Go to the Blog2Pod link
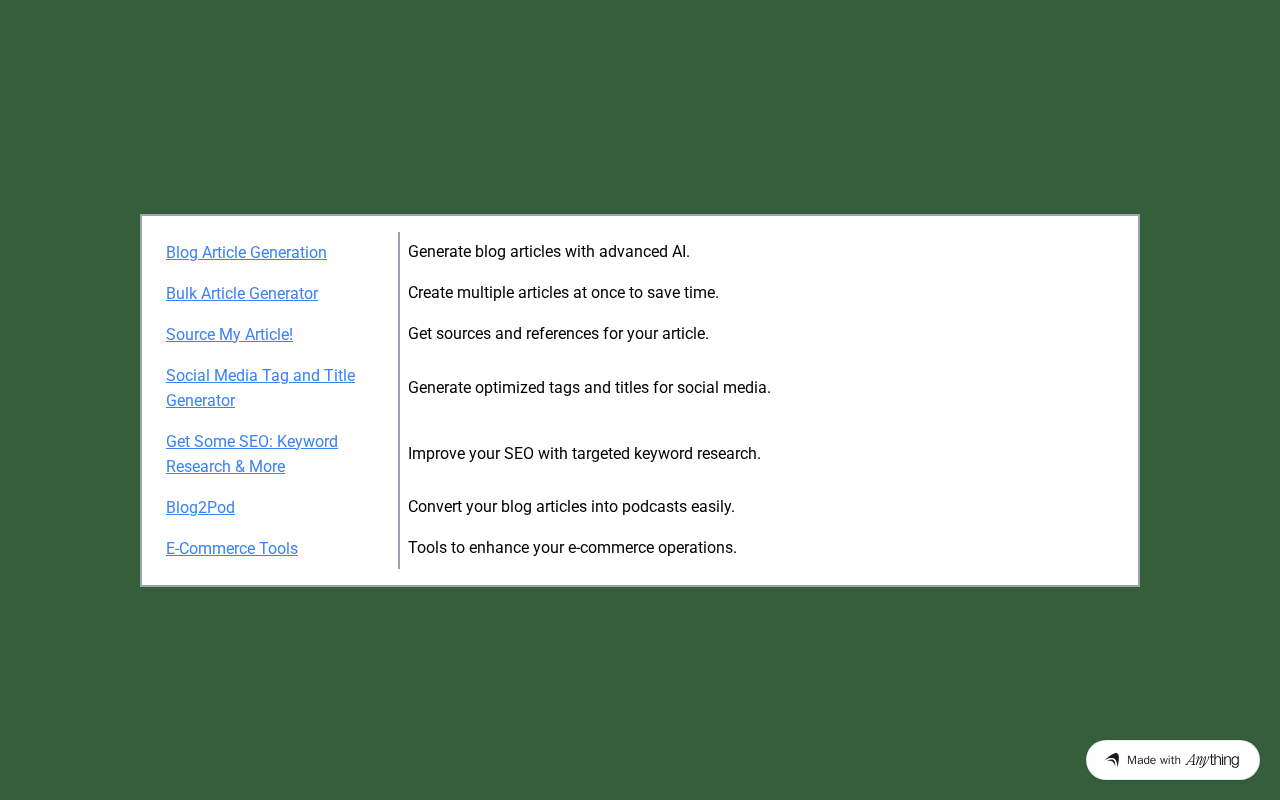 200,507
